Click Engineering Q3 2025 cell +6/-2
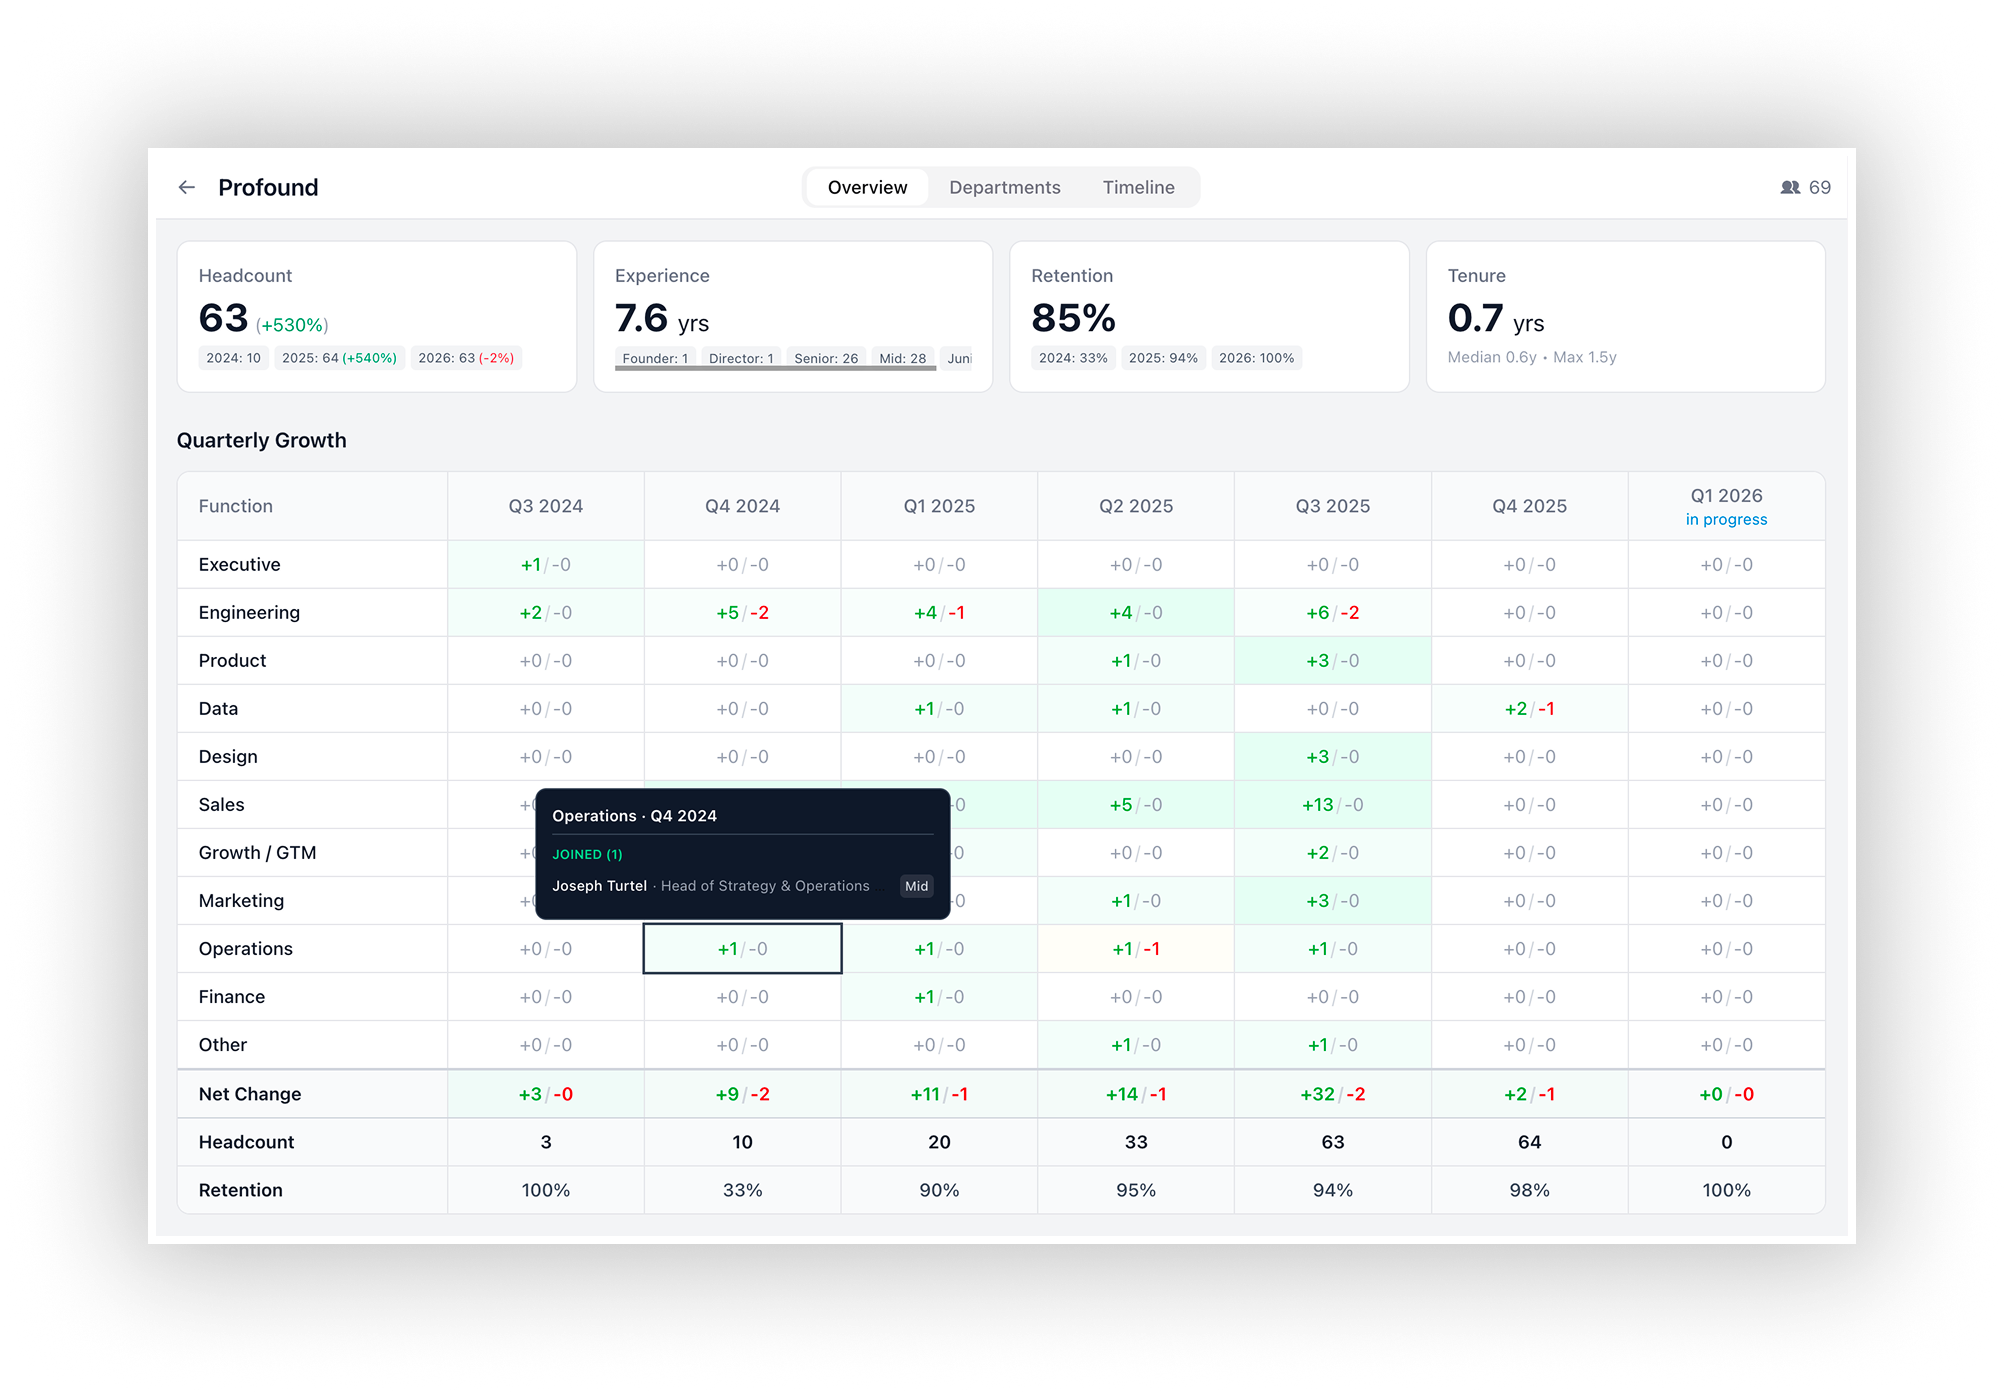 (1332, 613)
